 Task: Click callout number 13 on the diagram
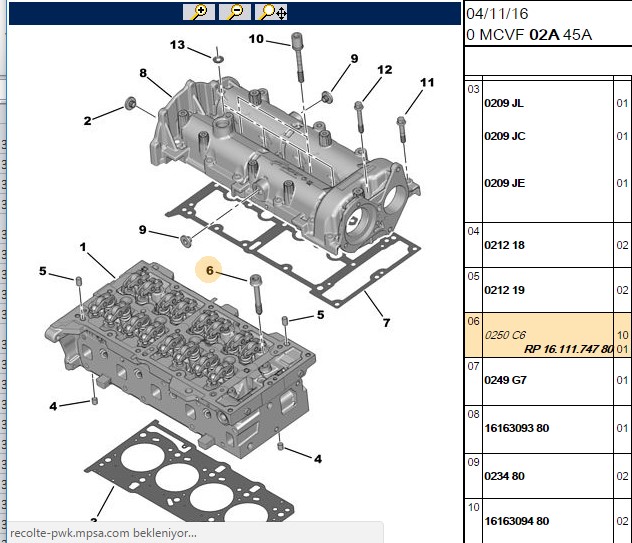[x=177, y=45]
